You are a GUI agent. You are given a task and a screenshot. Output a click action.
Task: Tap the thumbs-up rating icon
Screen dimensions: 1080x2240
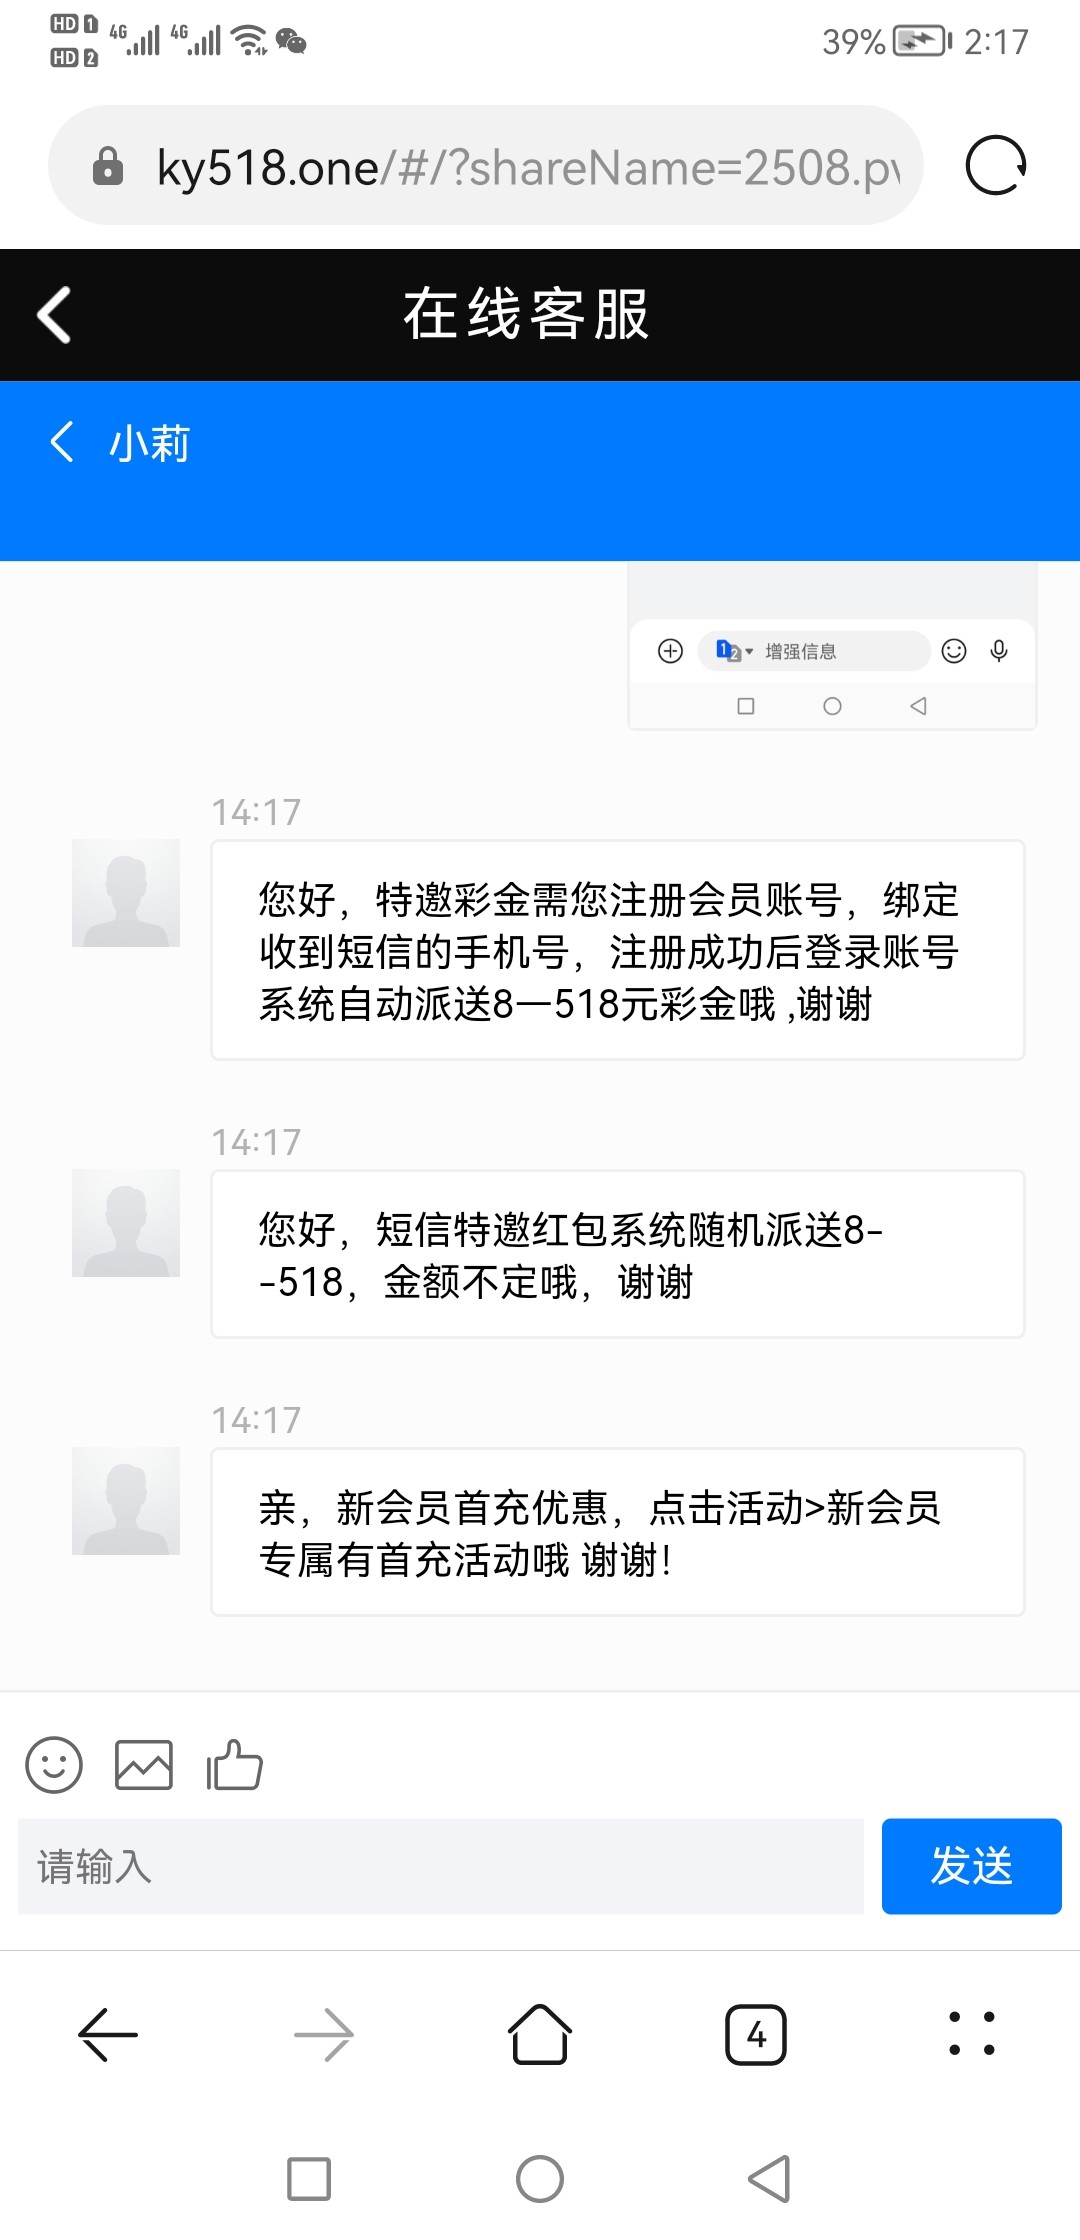[234, 1765]
